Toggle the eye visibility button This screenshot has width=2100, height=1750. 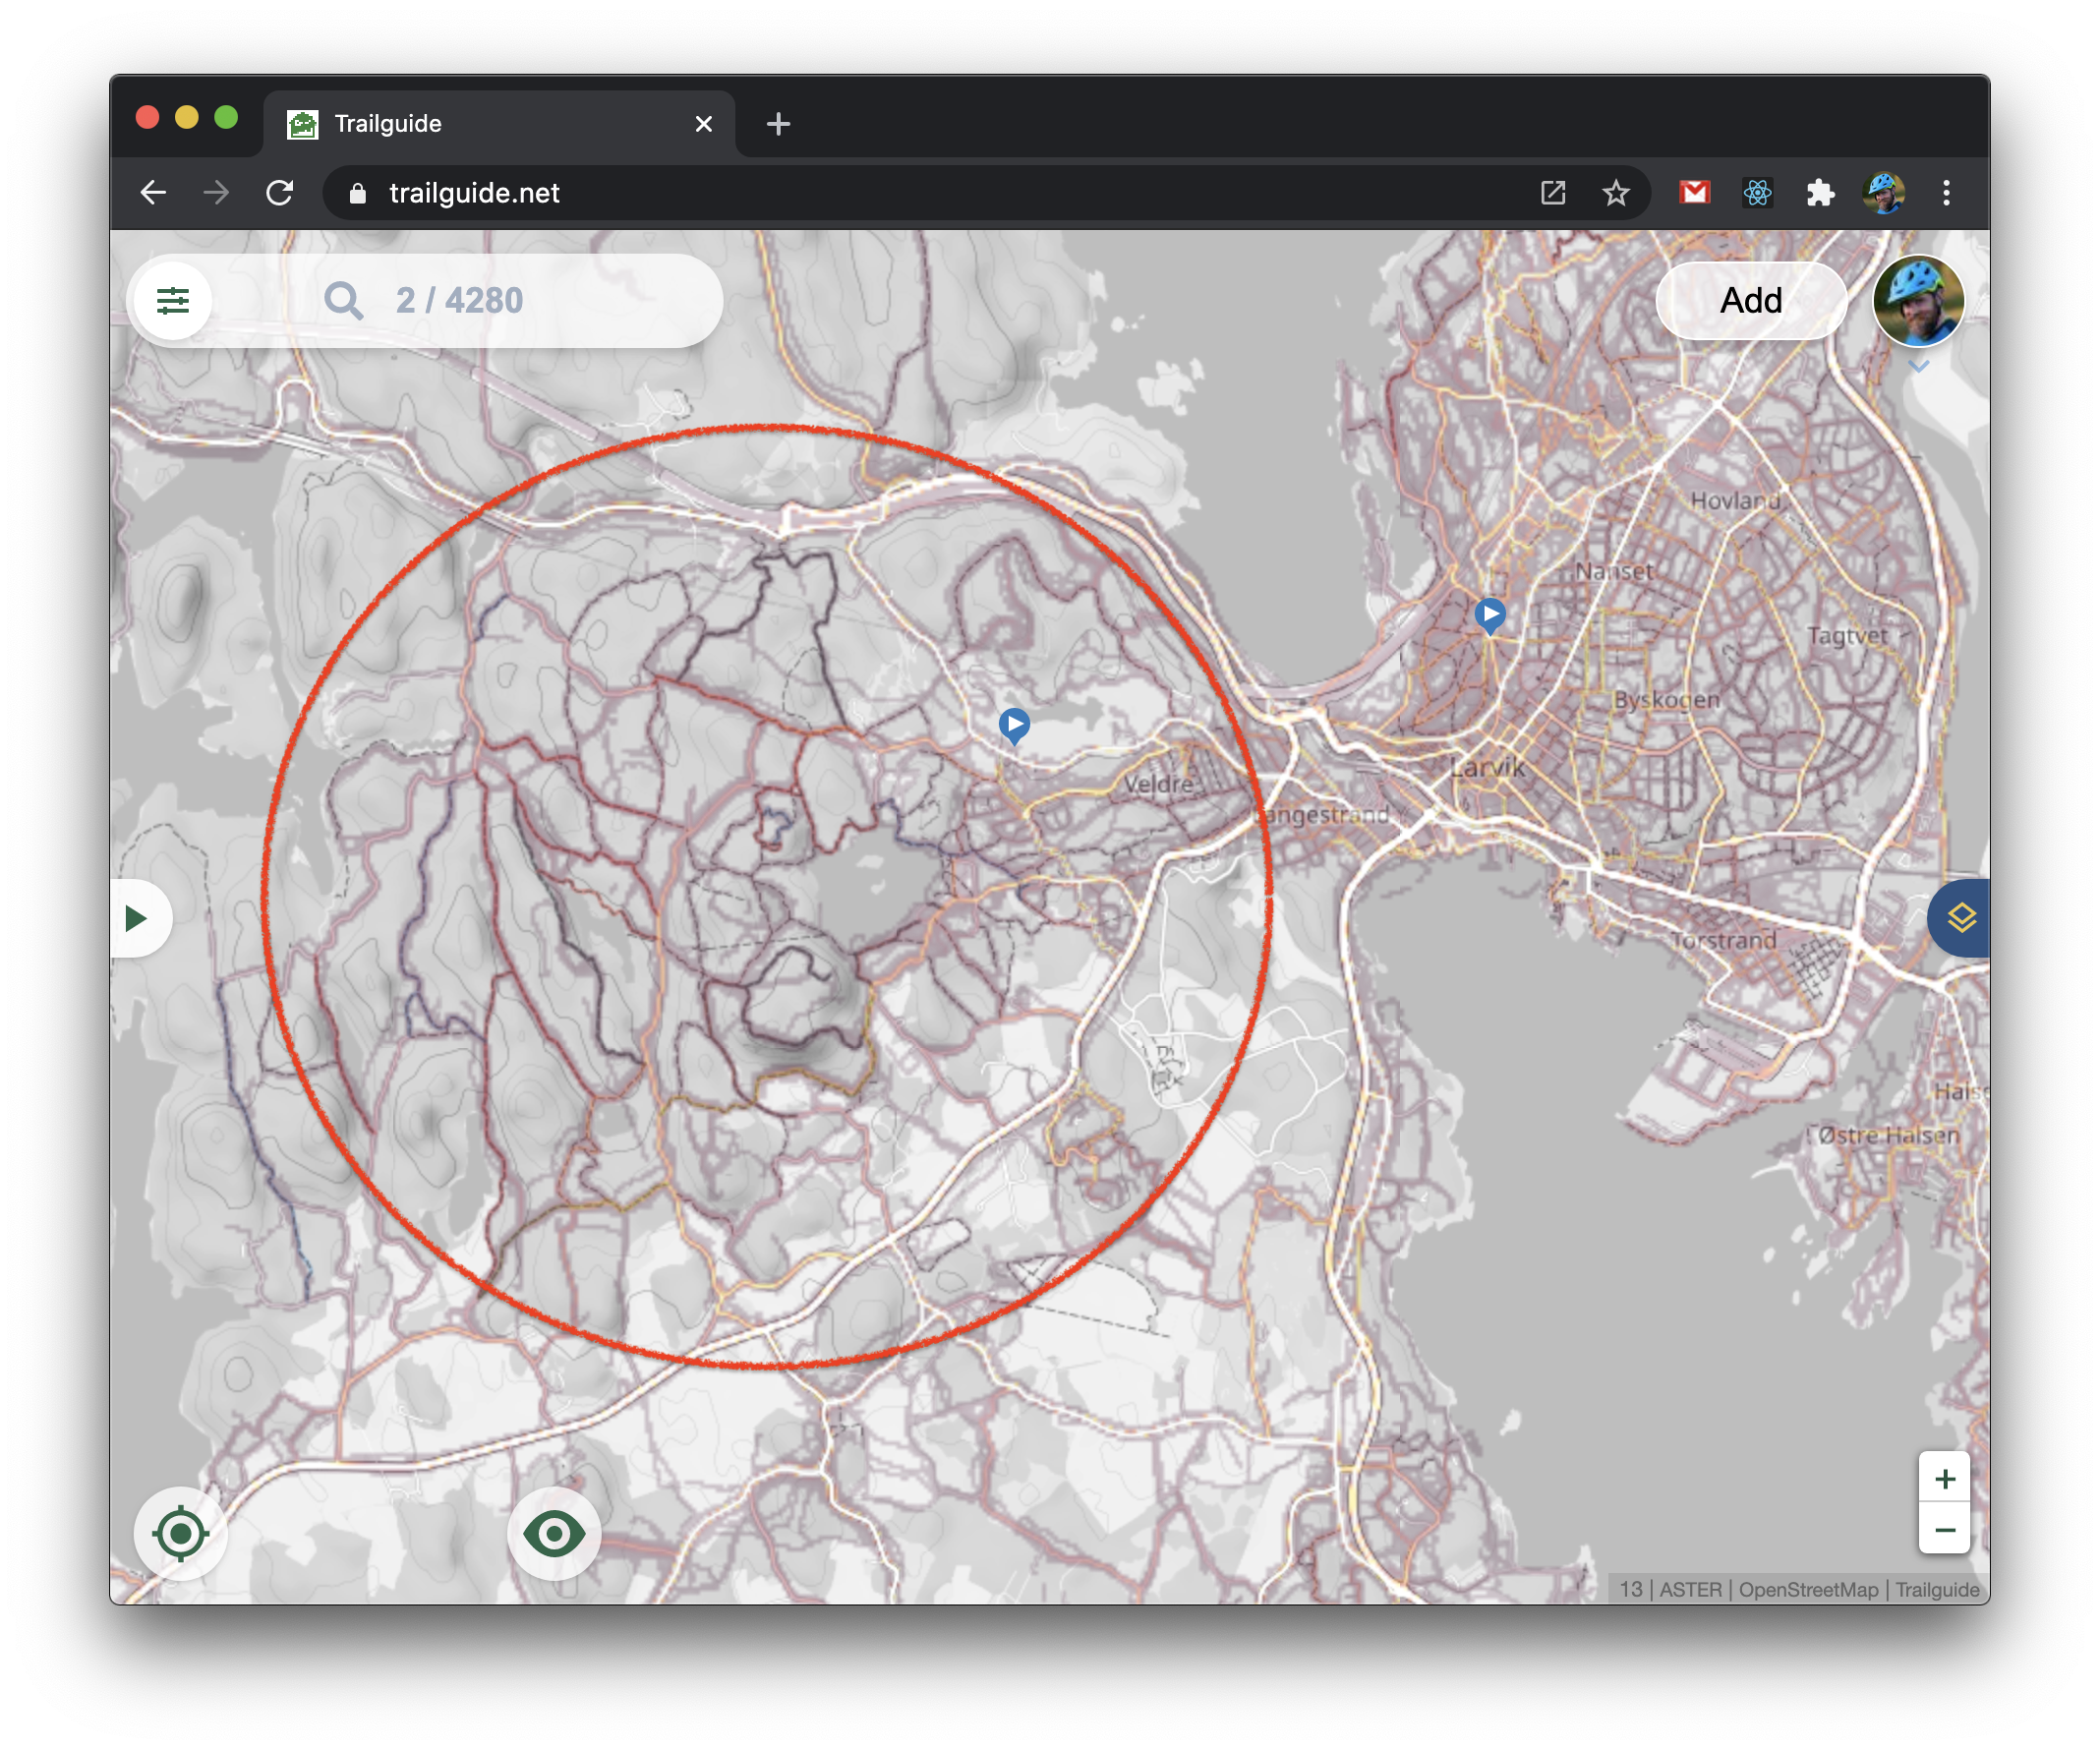[554, 1532]
